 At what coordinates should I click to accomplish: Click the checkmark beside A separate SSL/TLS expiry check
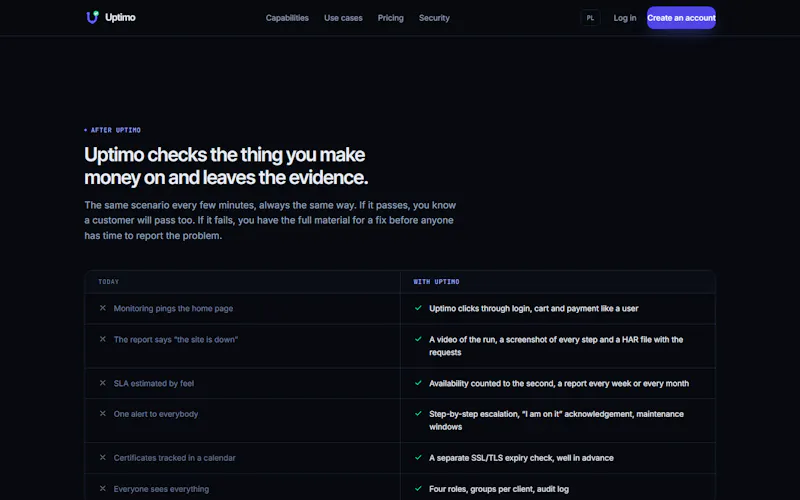click(x=418, y=458)
